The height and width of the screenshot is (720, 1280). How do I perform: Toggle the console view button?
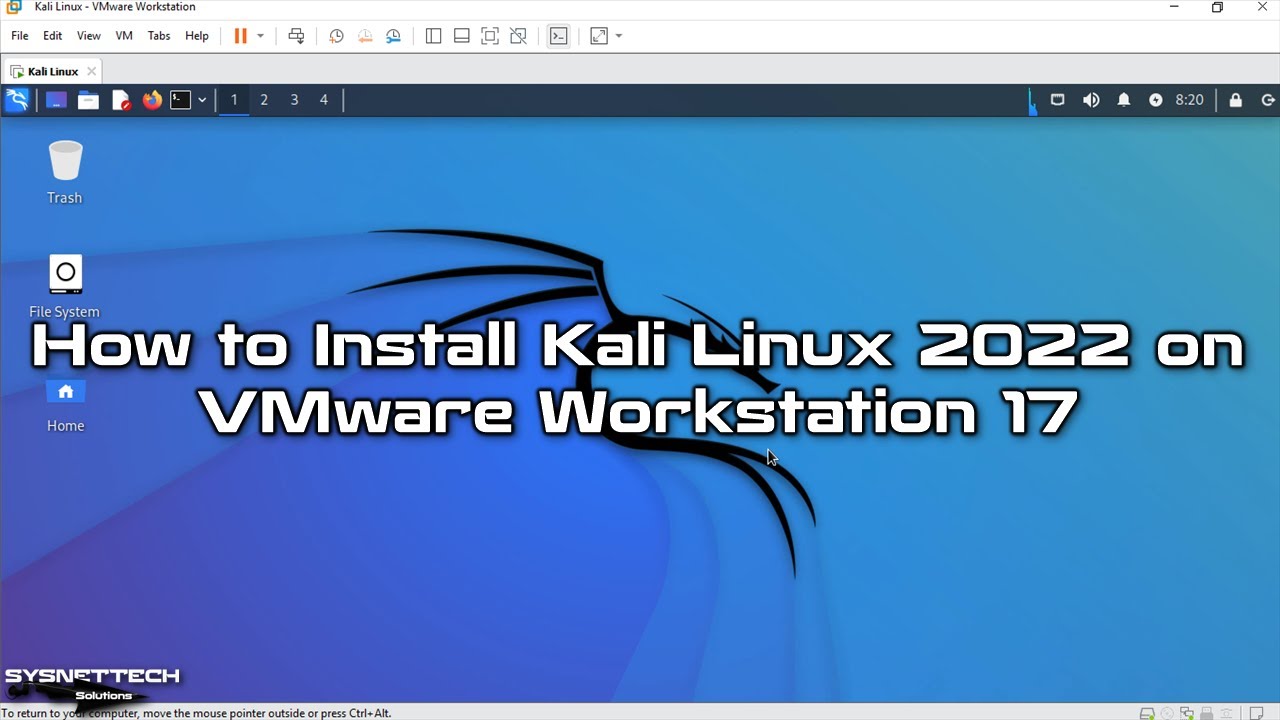(x=559, y=36)
